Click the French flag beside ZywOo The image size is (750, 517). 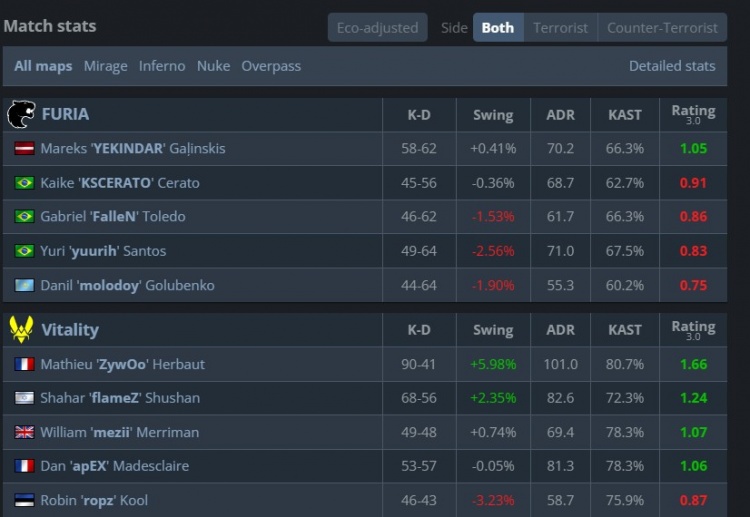tap(25, 364)
